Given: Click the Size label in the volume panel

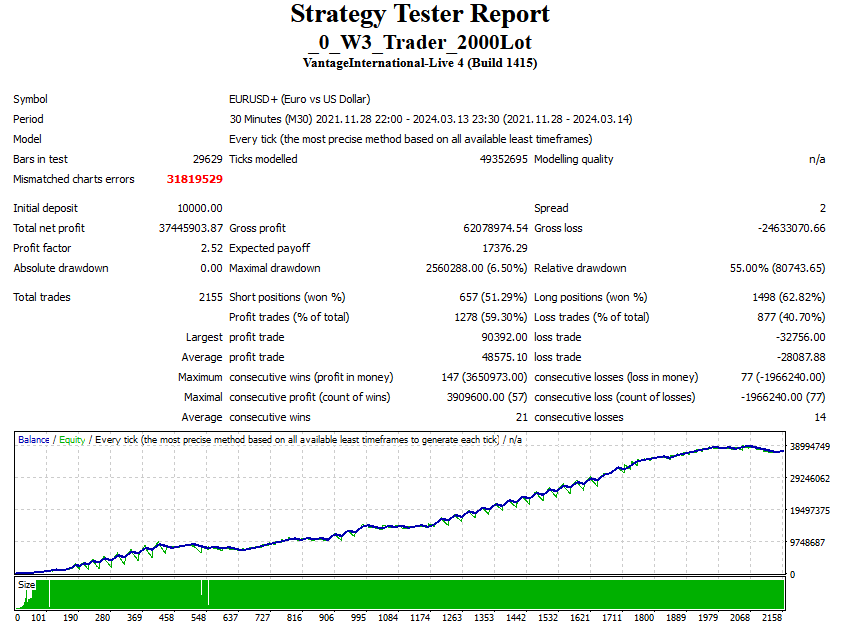Looking at the screenshot, I should 27,585.
